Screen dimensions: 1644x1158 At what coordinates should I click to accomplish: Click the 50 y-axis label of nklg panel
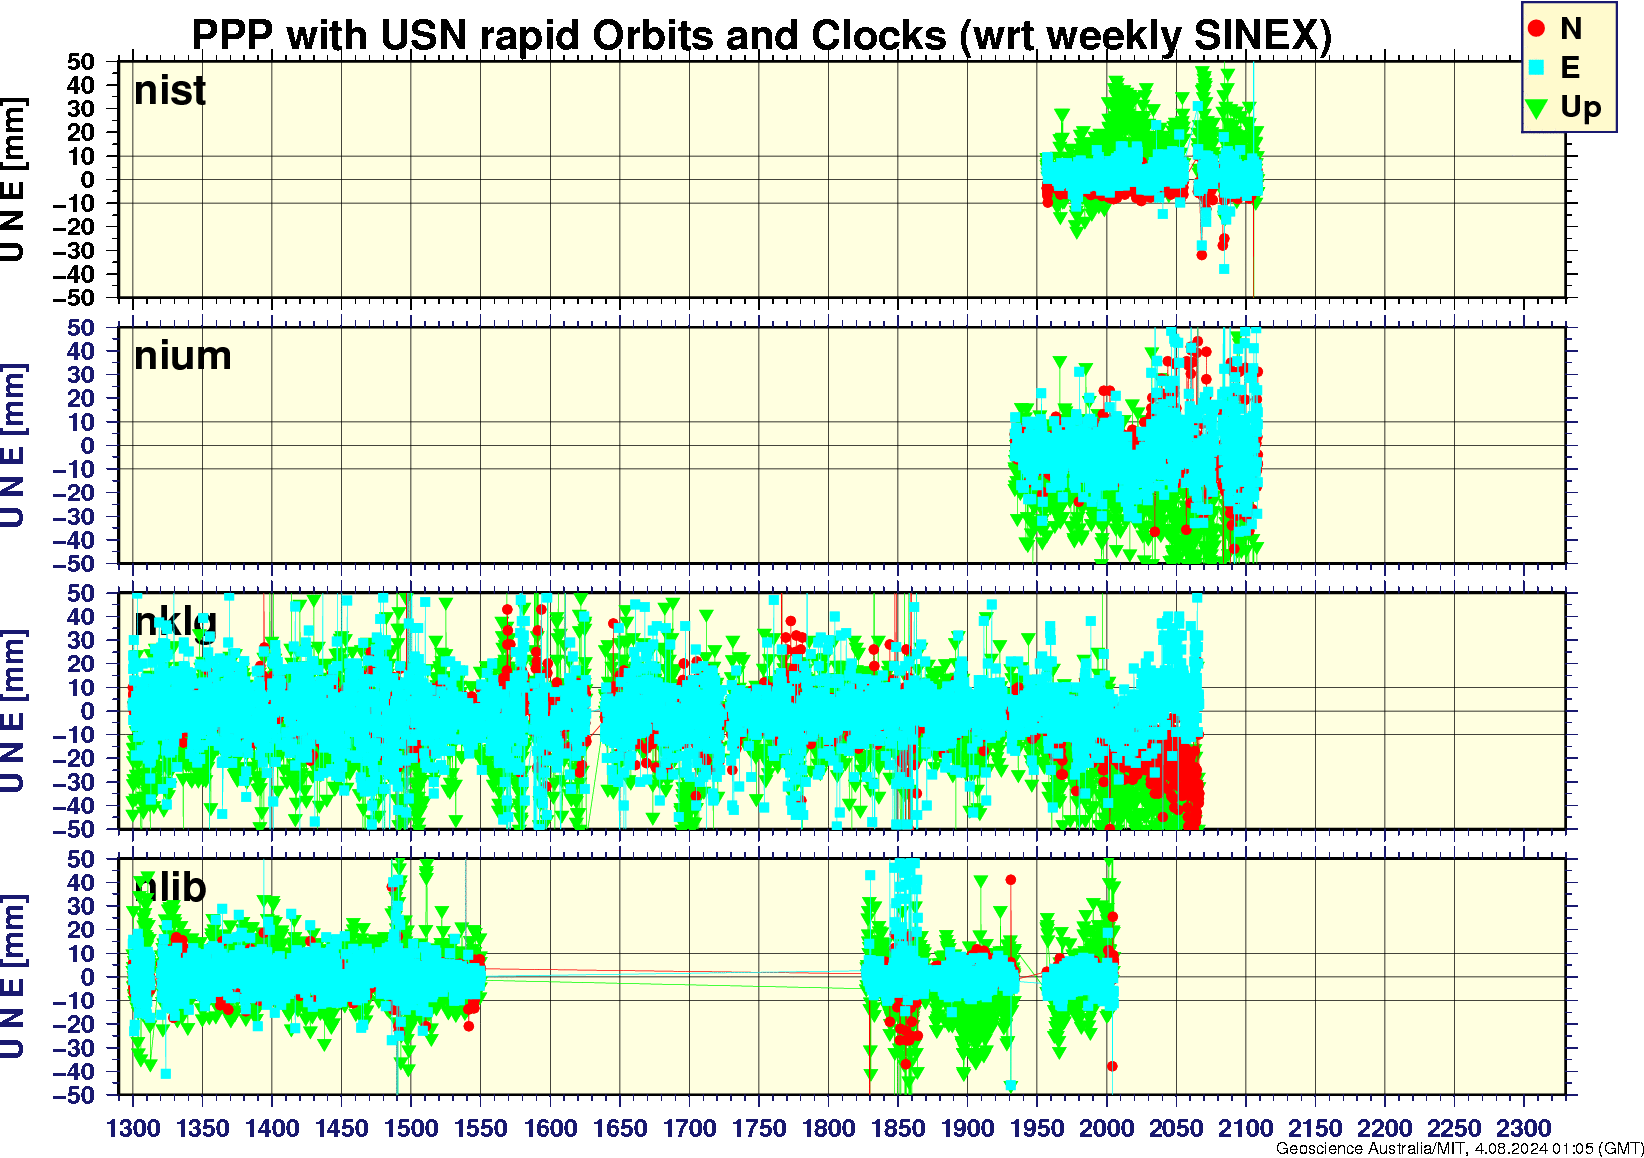pos(81,593)
